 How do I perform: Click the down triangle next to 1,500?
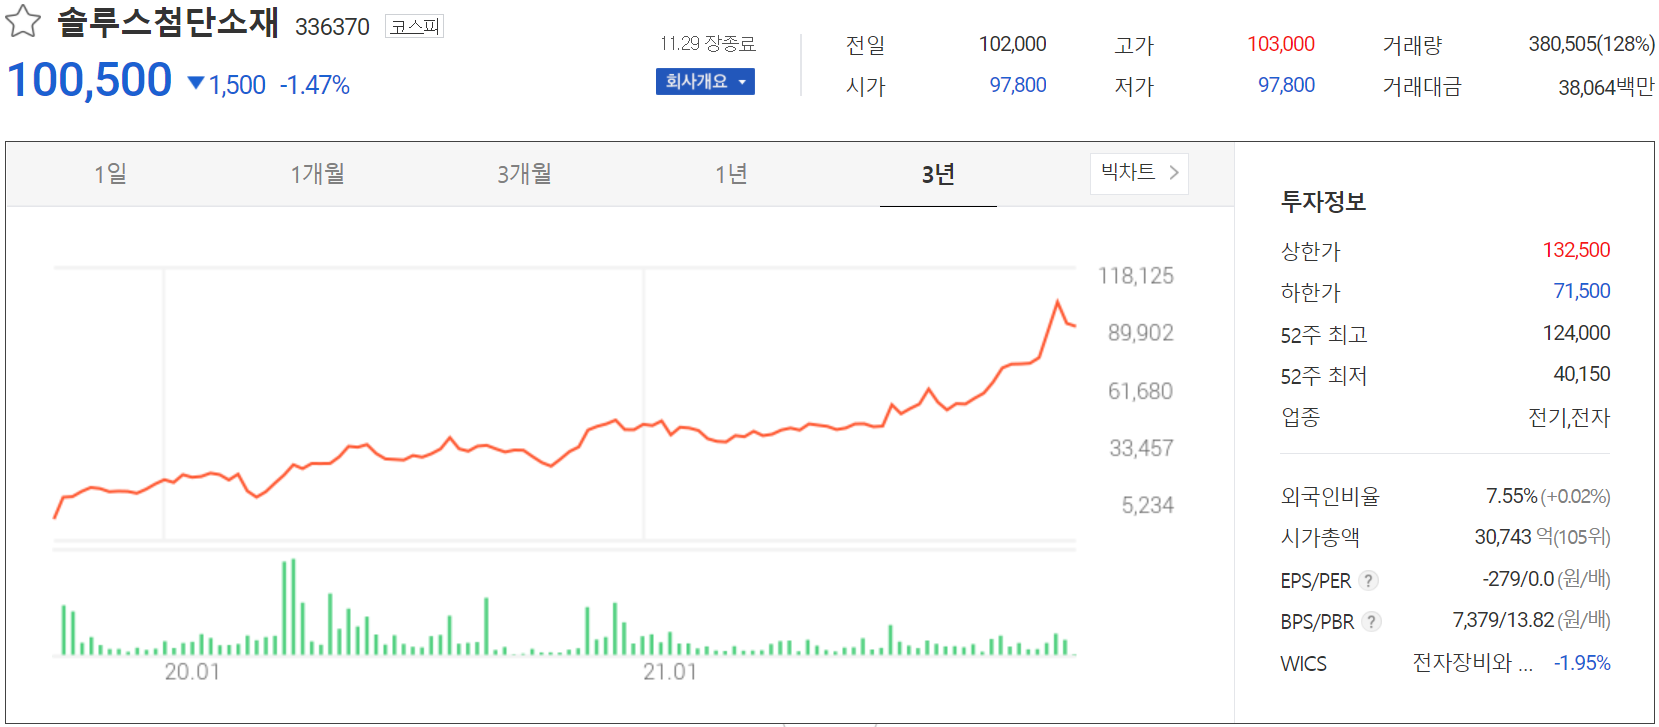[196, 83]
